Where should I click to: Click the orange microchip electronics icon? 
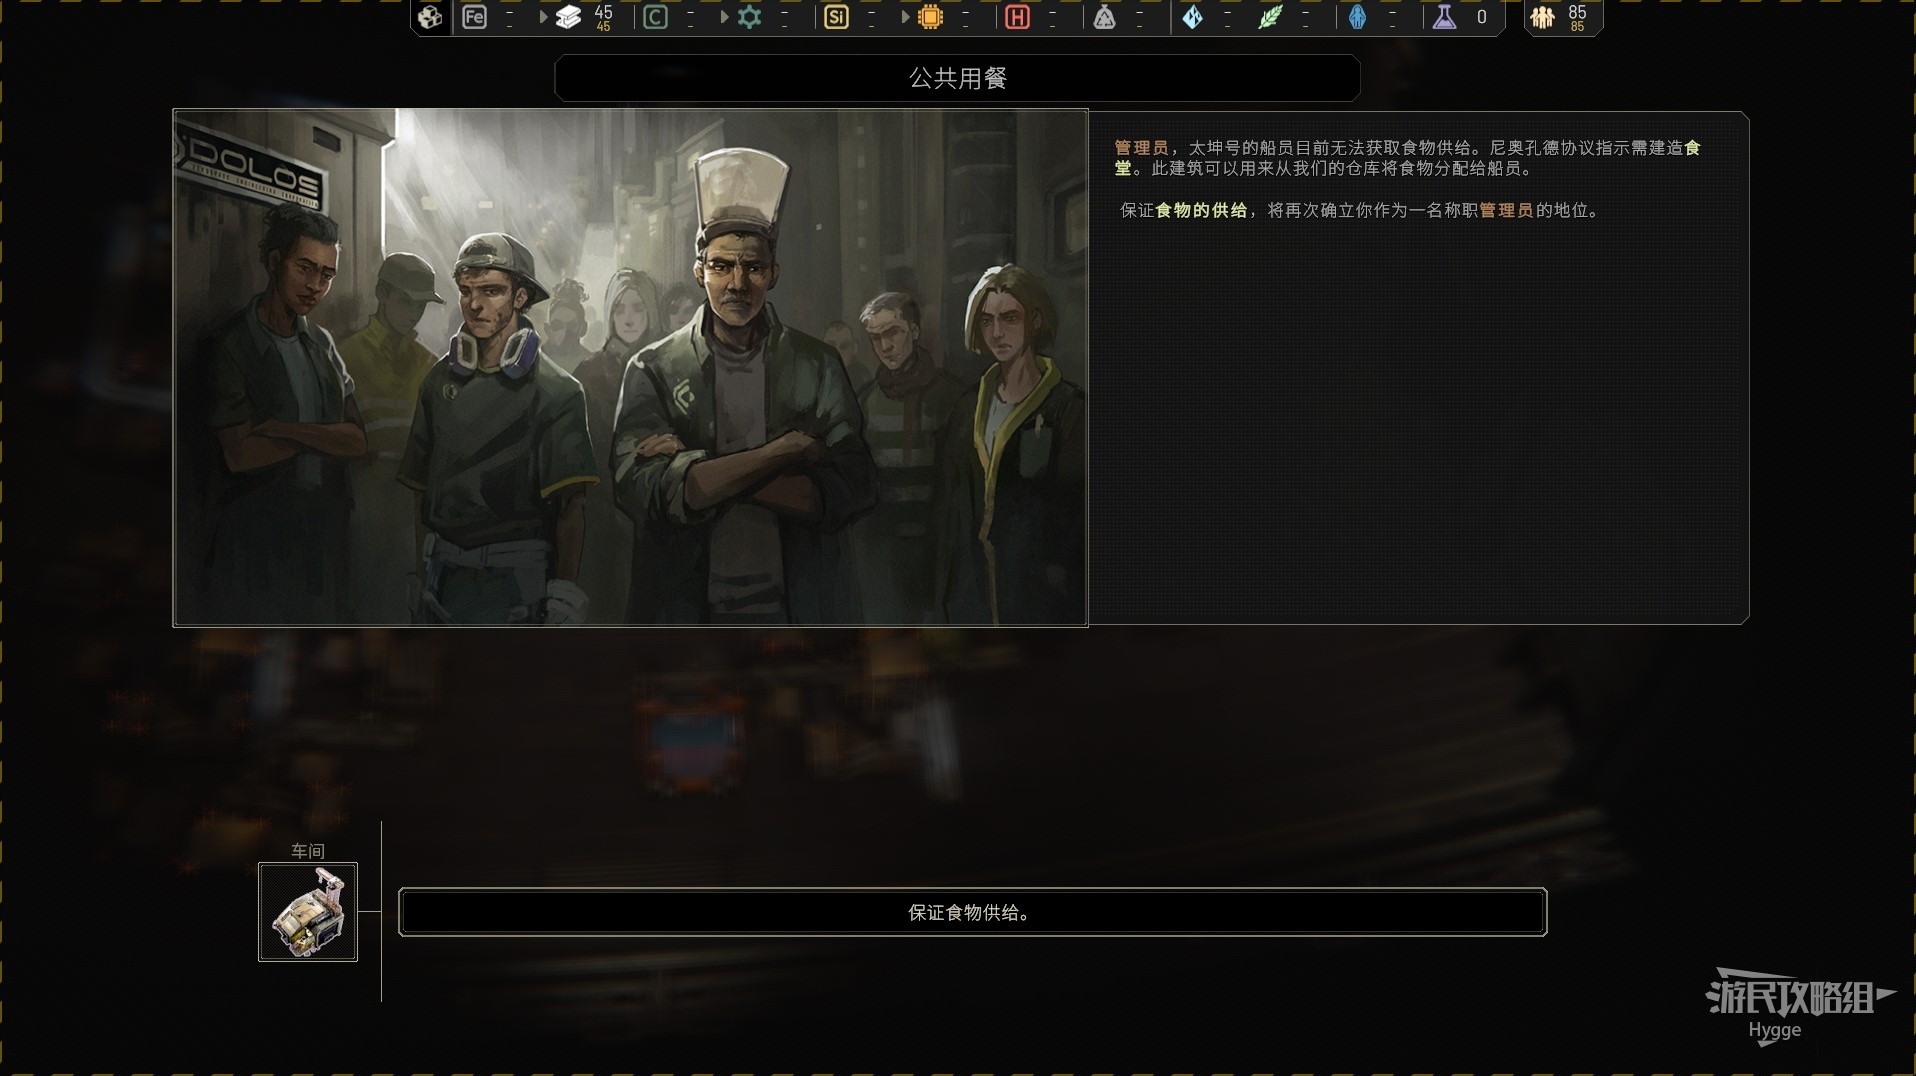point(930,17)
